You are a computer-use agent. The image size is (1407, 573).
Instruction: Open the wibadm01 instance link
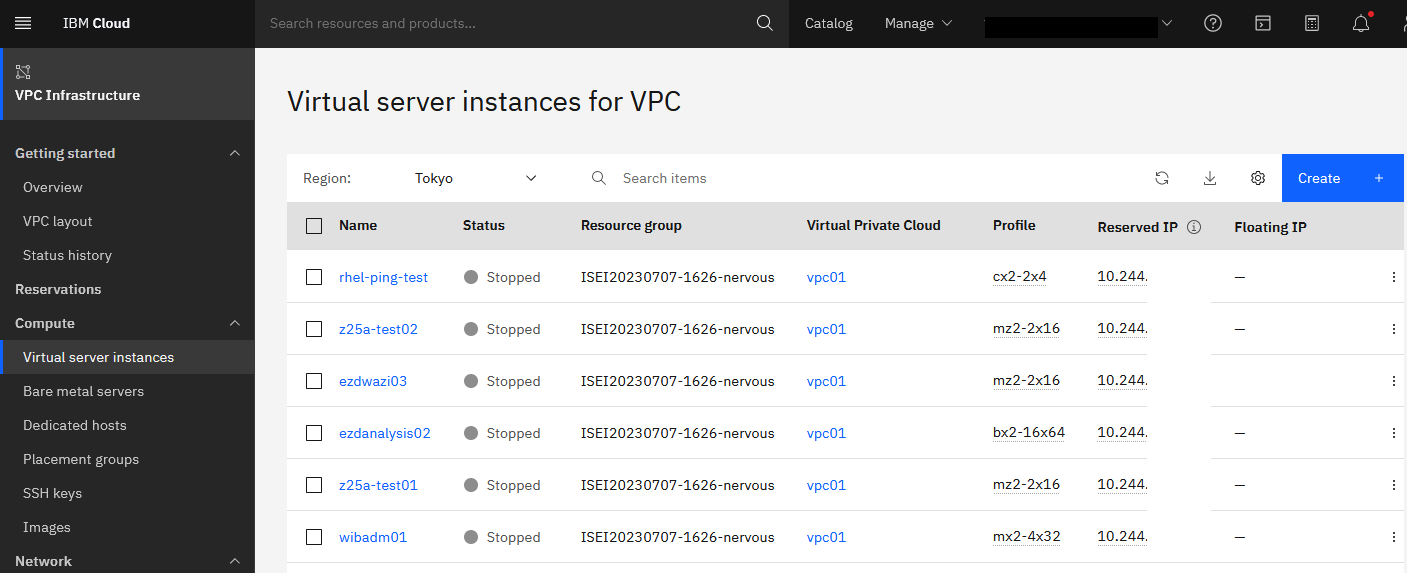[x=373, y=537]
